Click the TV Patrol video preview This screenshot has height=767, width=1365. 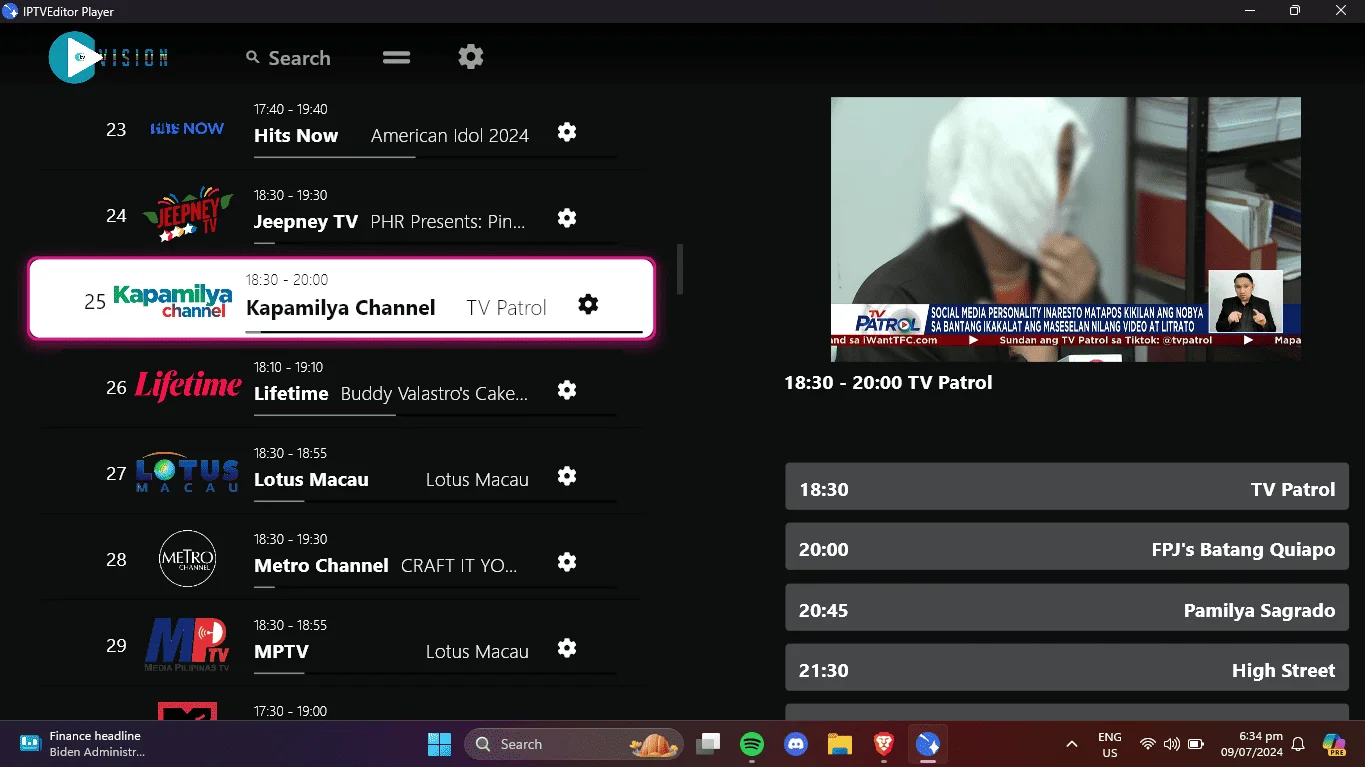tap(1066, 229)
